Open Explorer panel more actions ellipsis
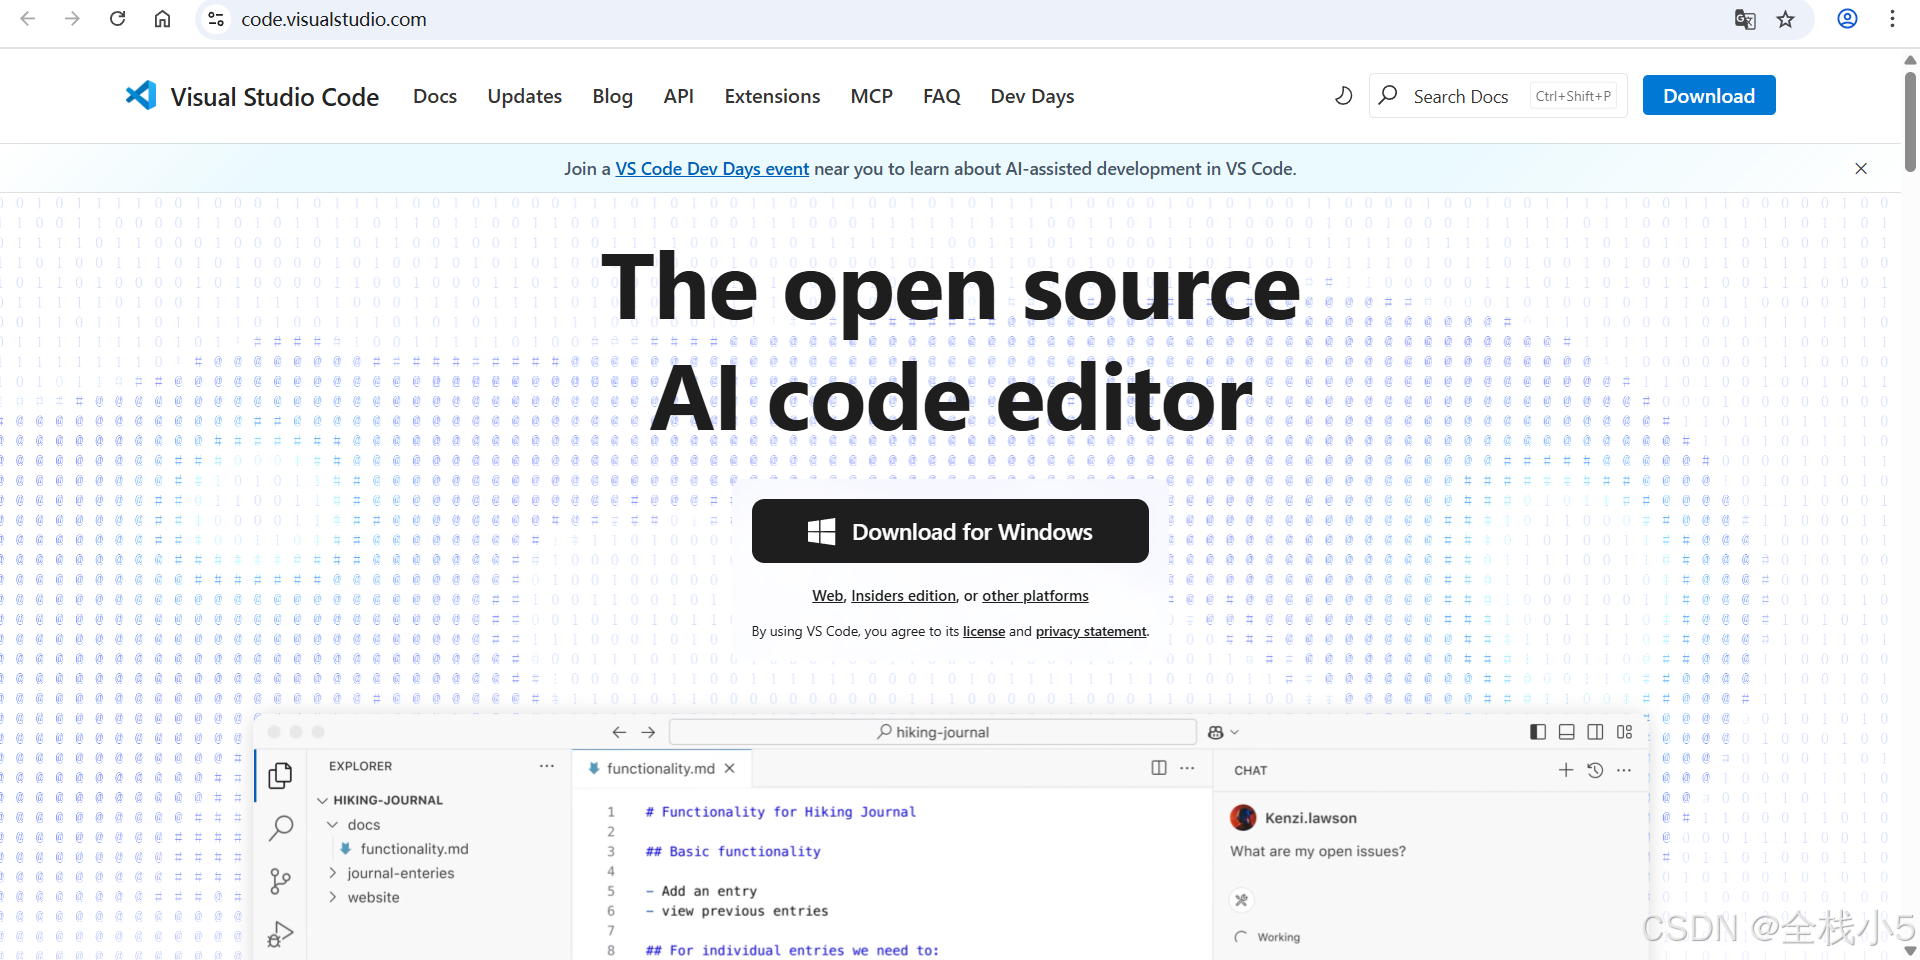Screen dimensions: 1920x960 tap(547, 766)
